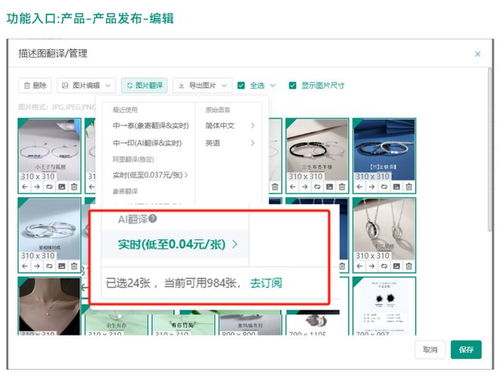Select 中→印(AI翻译&实时) recent option
This screenshot has height=375, width=500.
coord(147,143)
